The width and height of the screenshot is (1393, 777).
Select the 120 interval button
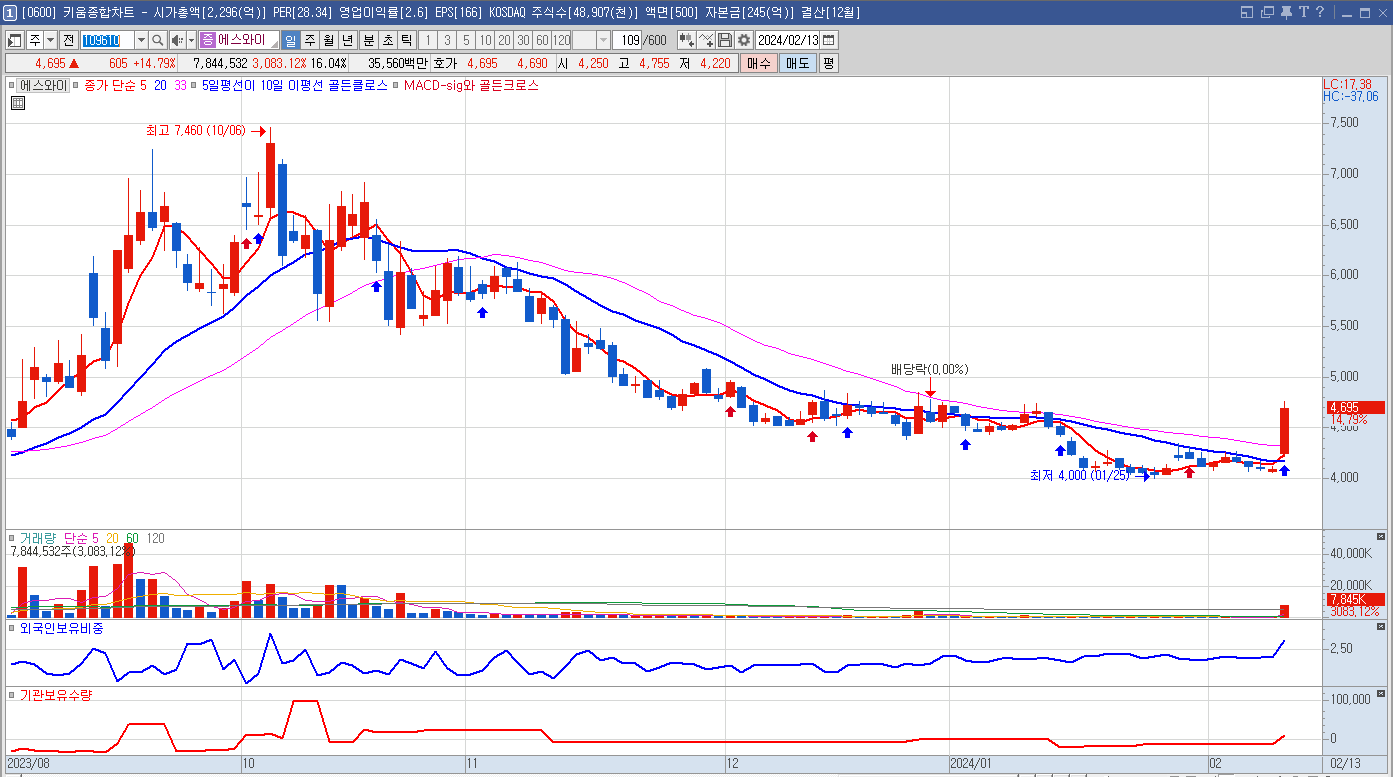click(x=561, y=40)
